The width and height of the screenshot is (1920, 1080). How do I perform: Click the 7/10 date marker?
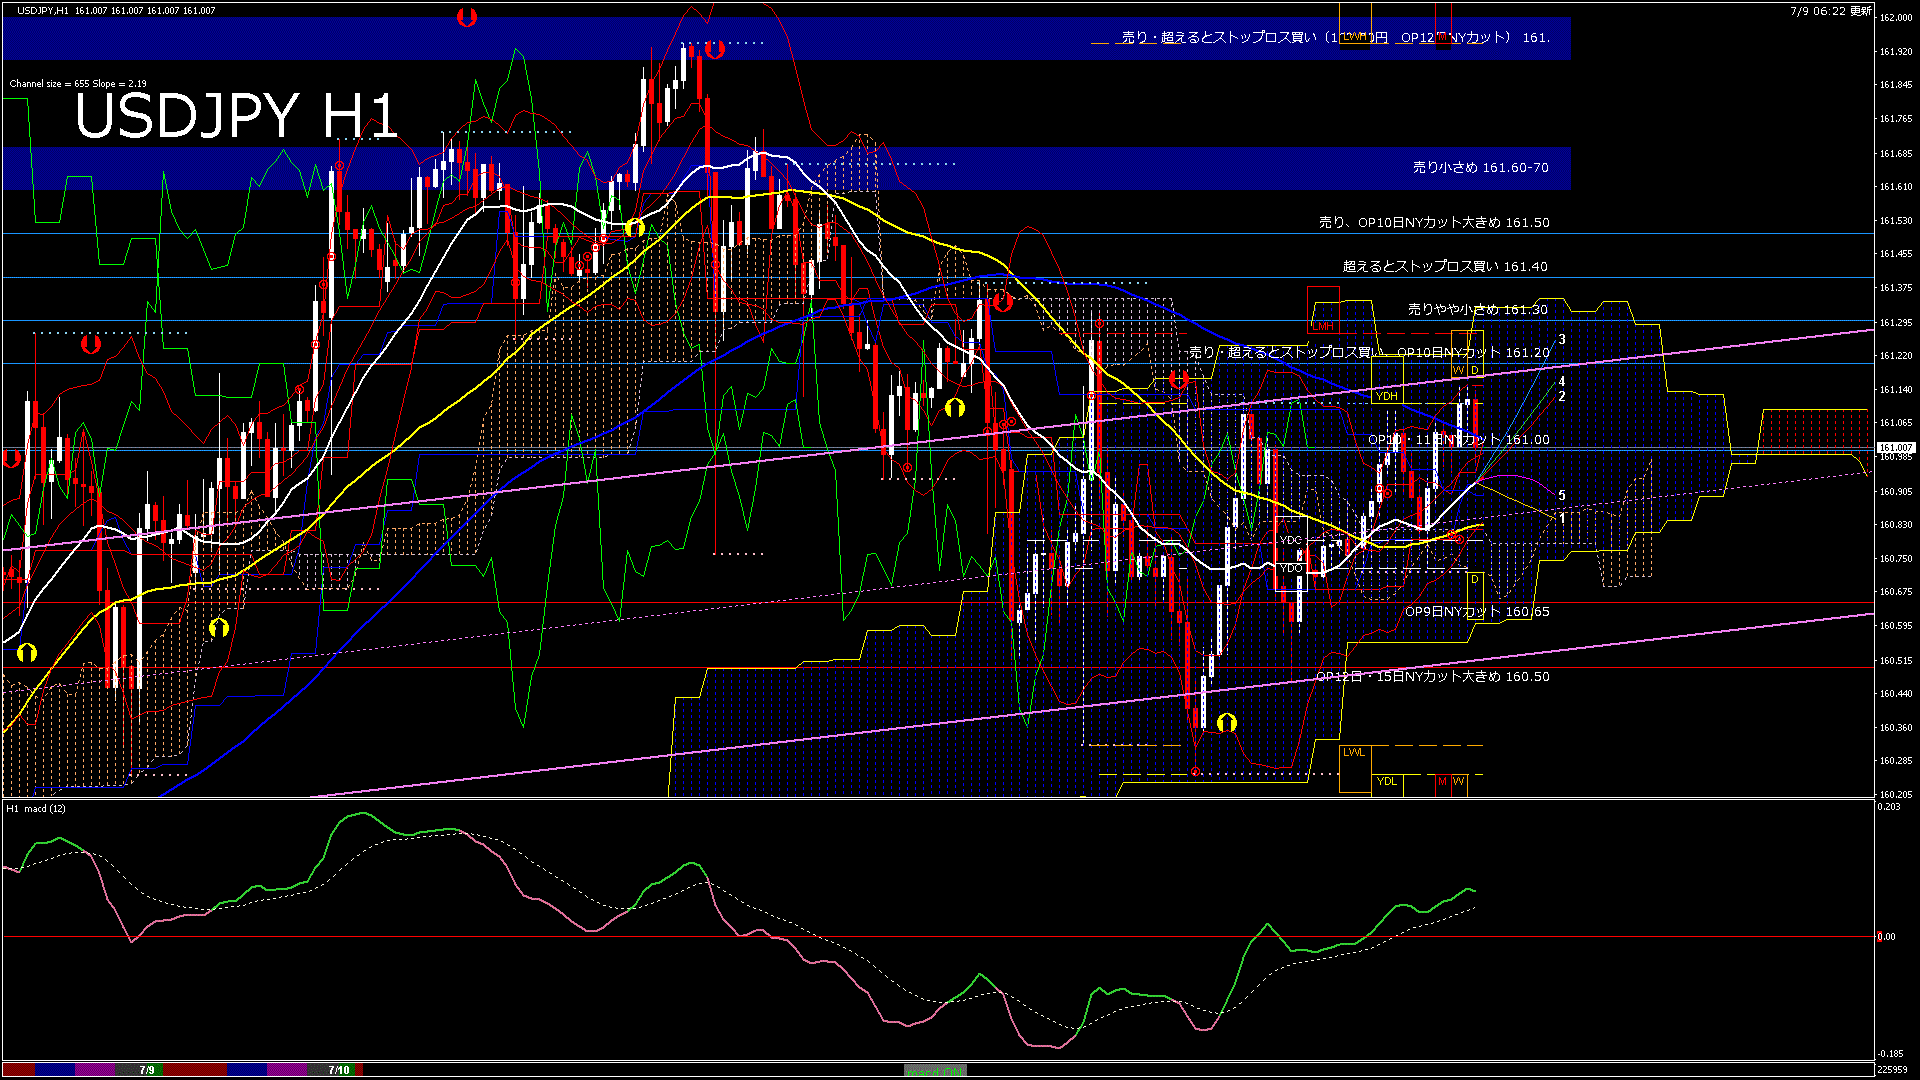[339, 1070]
